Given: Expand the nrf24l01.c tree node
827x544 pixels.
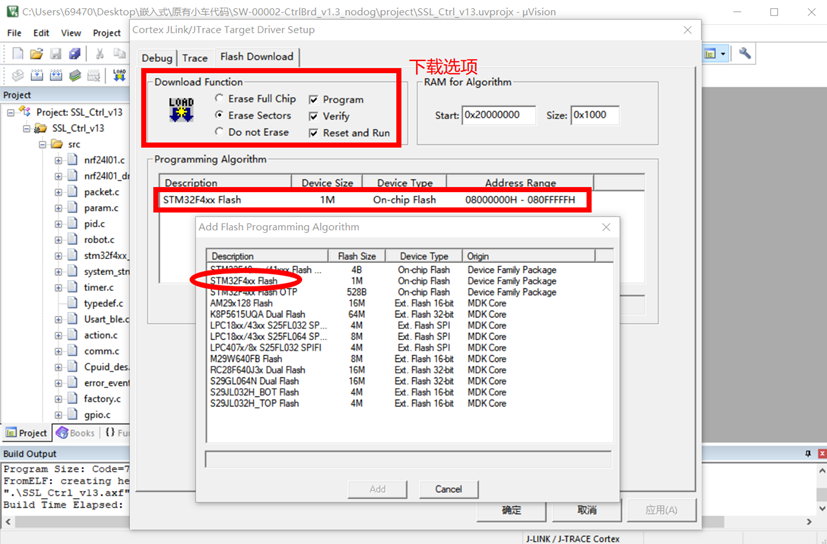Looking at the screenshot, I should [58, 160].
